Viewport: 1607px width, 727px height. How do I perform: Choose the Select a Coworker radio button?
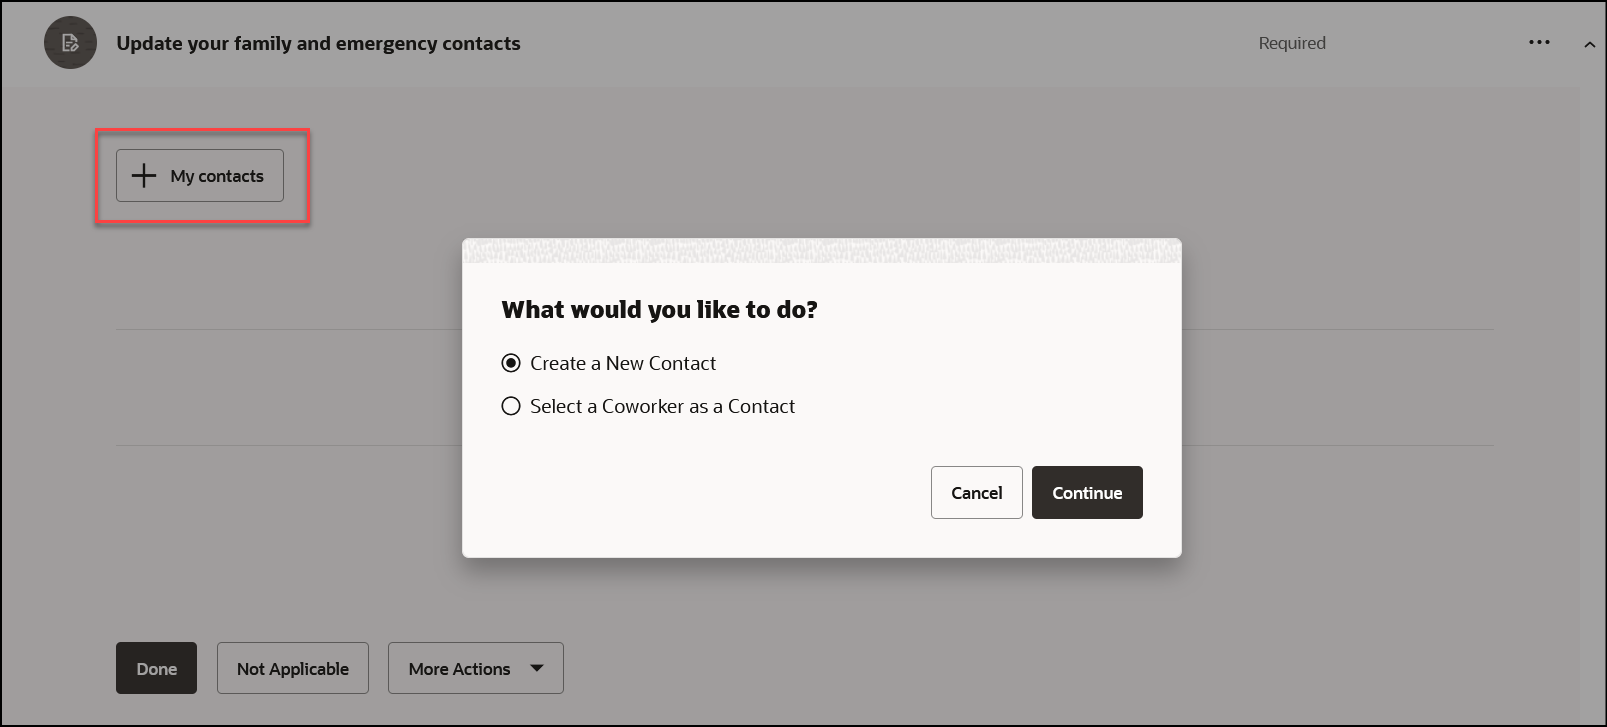click(x=511, y=406)
